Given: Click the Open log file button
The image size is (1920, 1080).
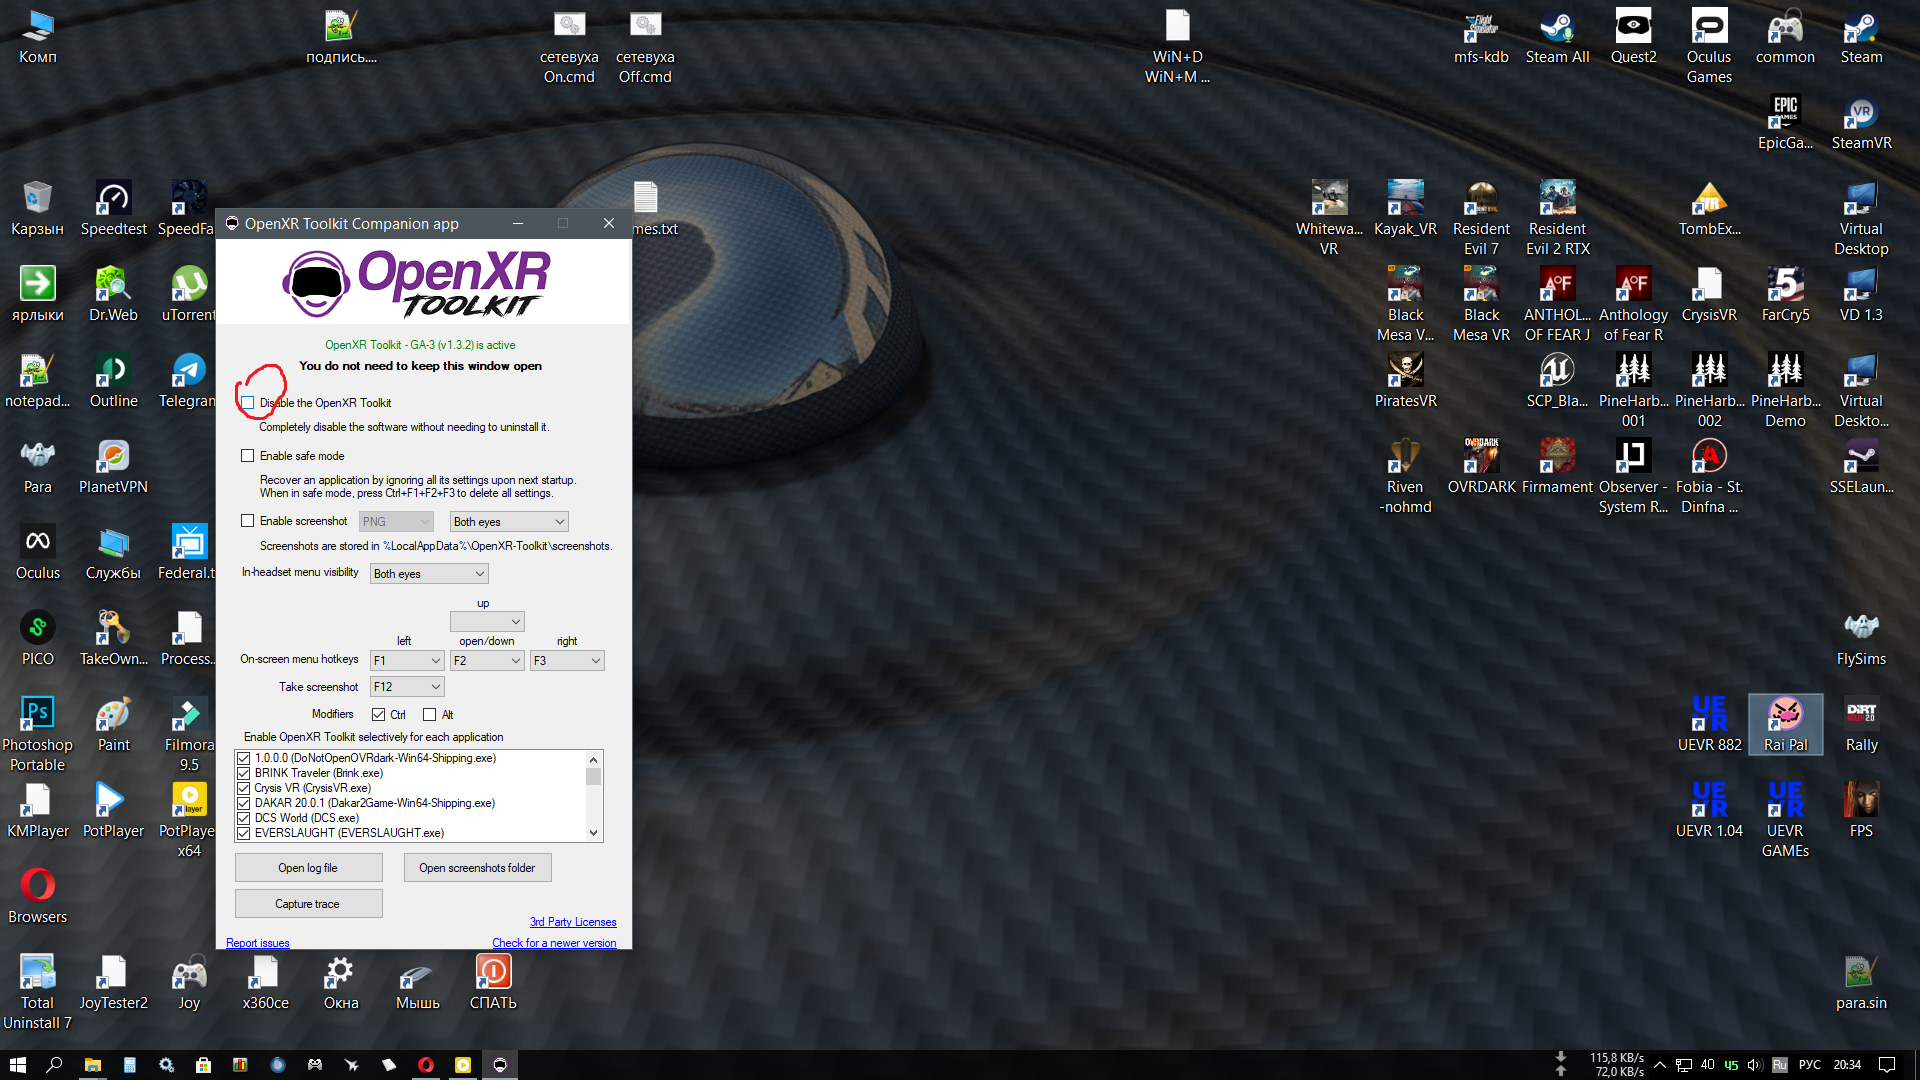Looking at the screenshot, I should pyautogui.click(x=308, y=868).
